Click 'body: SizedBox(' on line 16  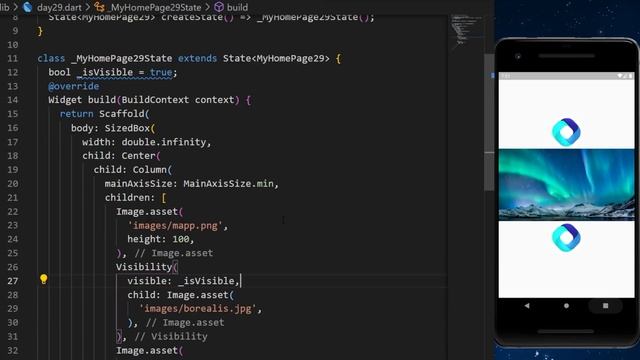pos(113,128)
